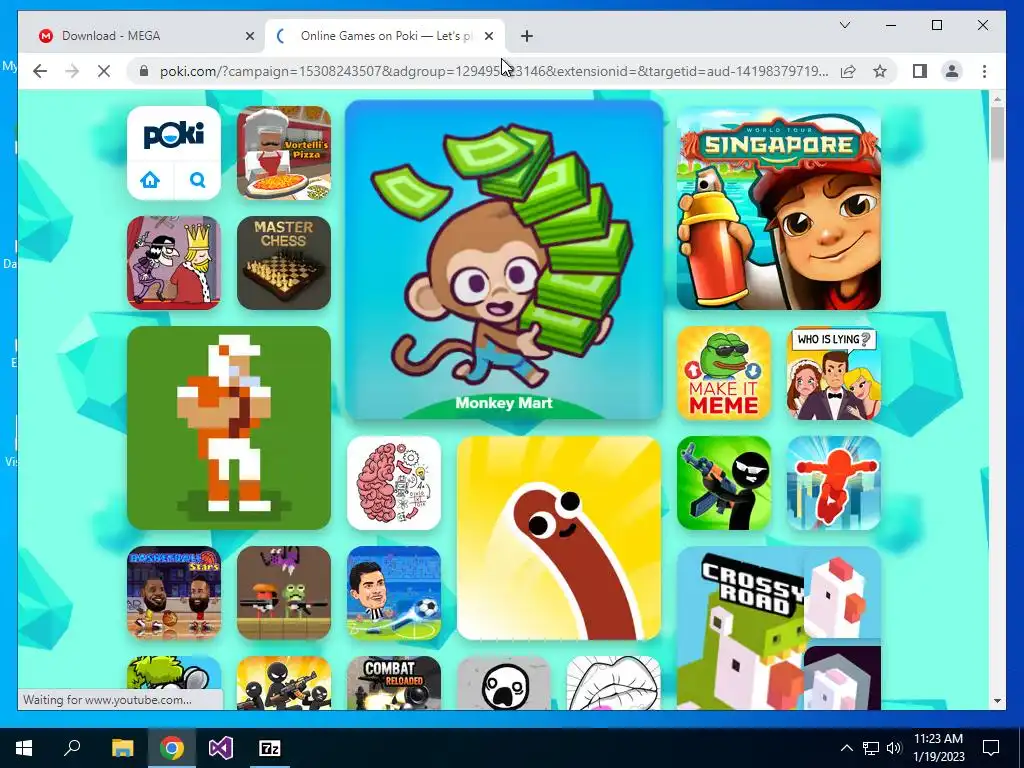
Task: Open the stickmen with guns tile at bottom
Action: (x=284, y=683)
